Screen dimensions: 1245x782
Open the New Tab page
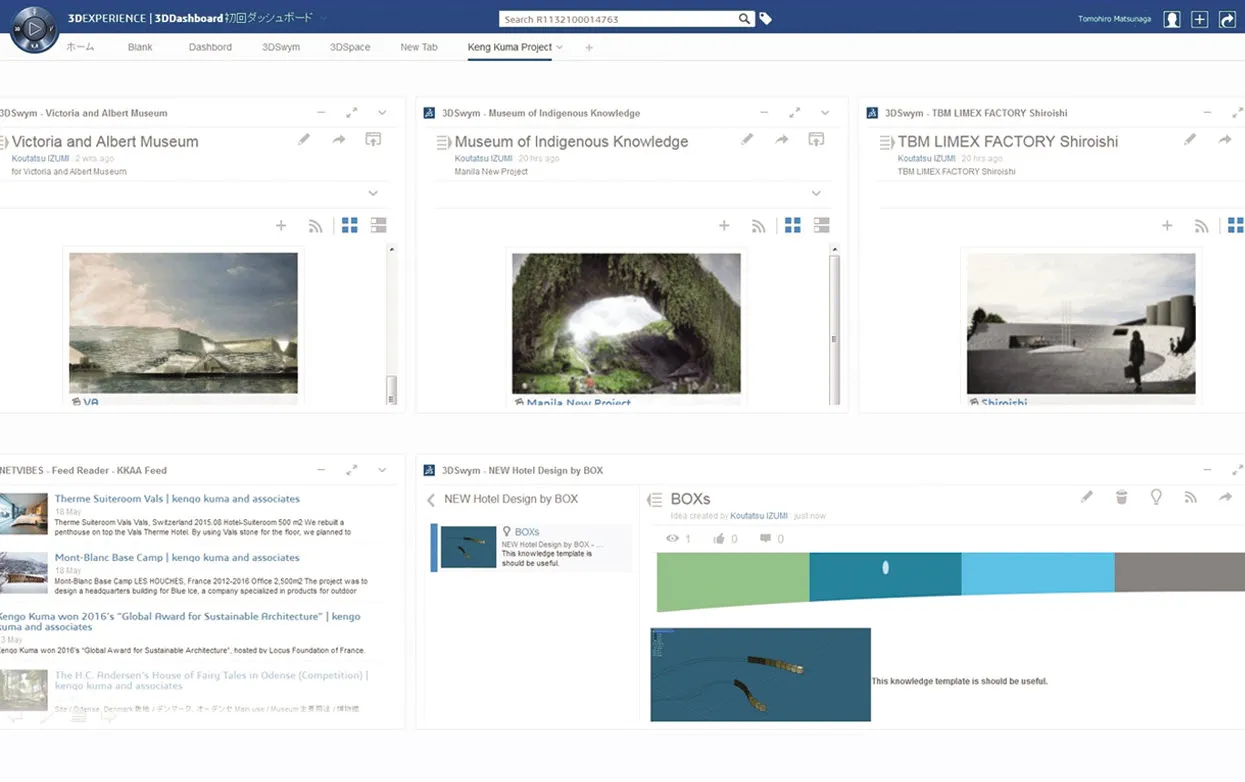point(418,46)
